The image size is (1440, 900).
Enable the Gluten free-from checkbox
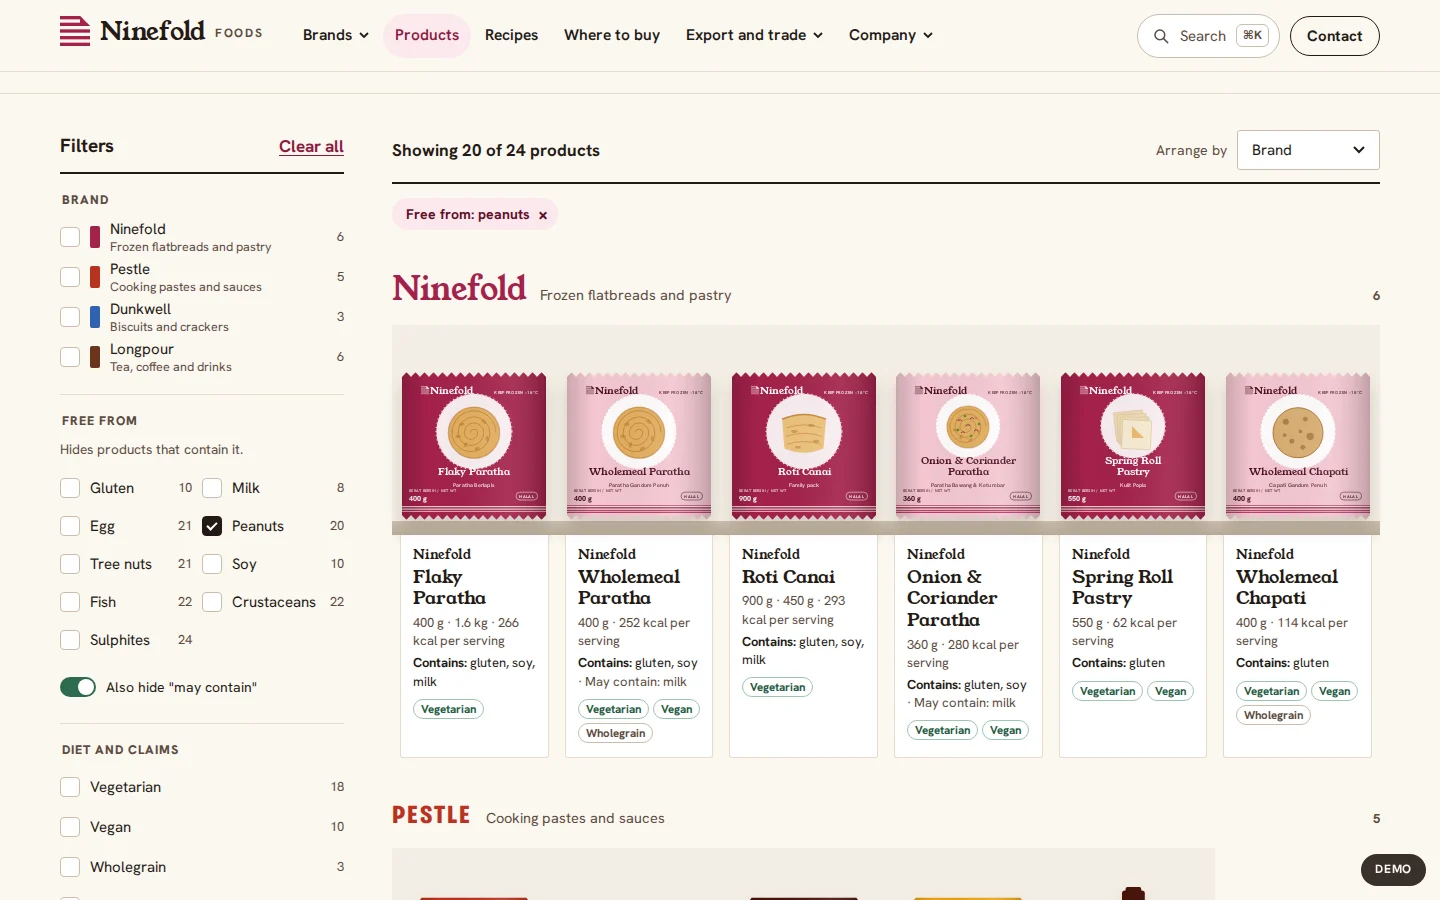[70, 488]
